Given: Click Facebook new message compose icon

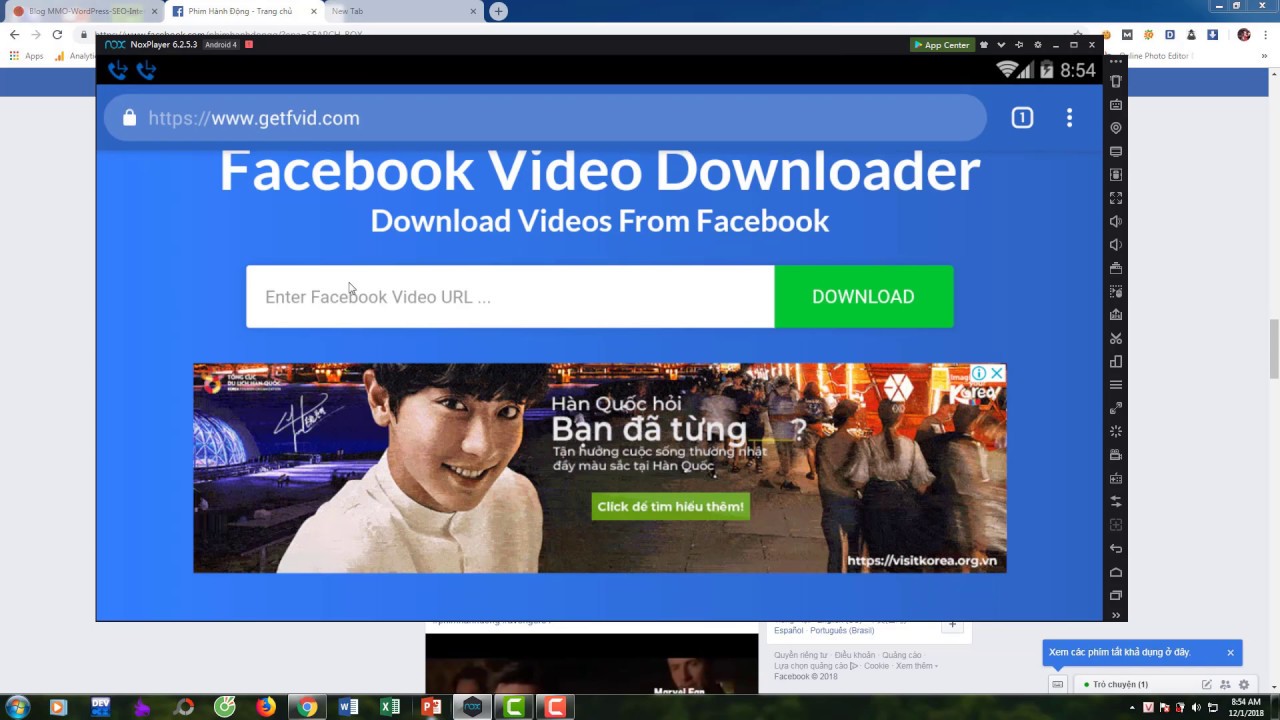Looking at the screenshot, I should [1207, 684].
